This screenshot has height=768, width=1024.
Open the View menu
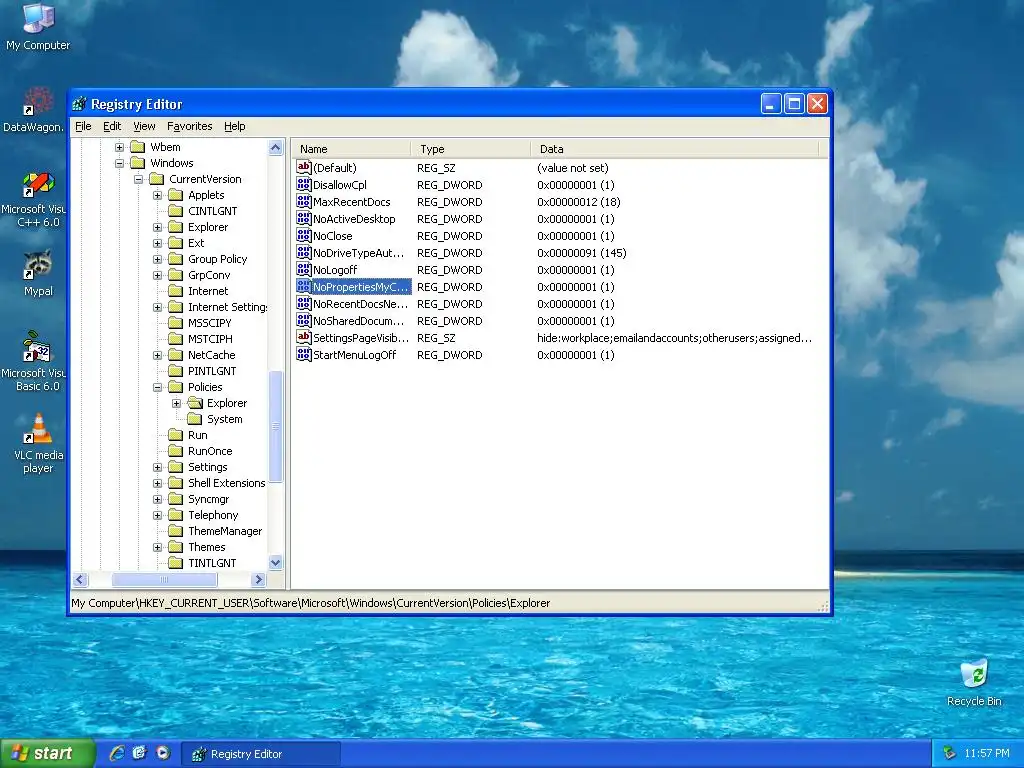tap(144, 126)
